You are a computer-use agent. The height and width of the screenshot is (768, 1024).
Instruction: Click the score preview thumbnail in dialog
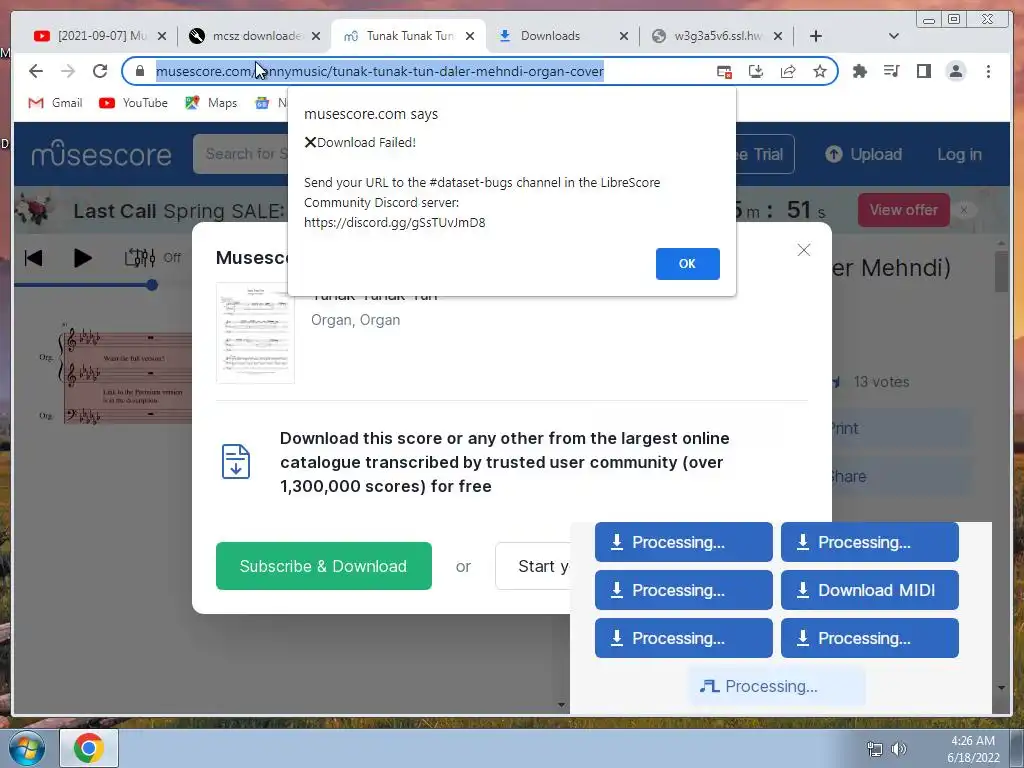pyautogui.click(x=255, y=333)
